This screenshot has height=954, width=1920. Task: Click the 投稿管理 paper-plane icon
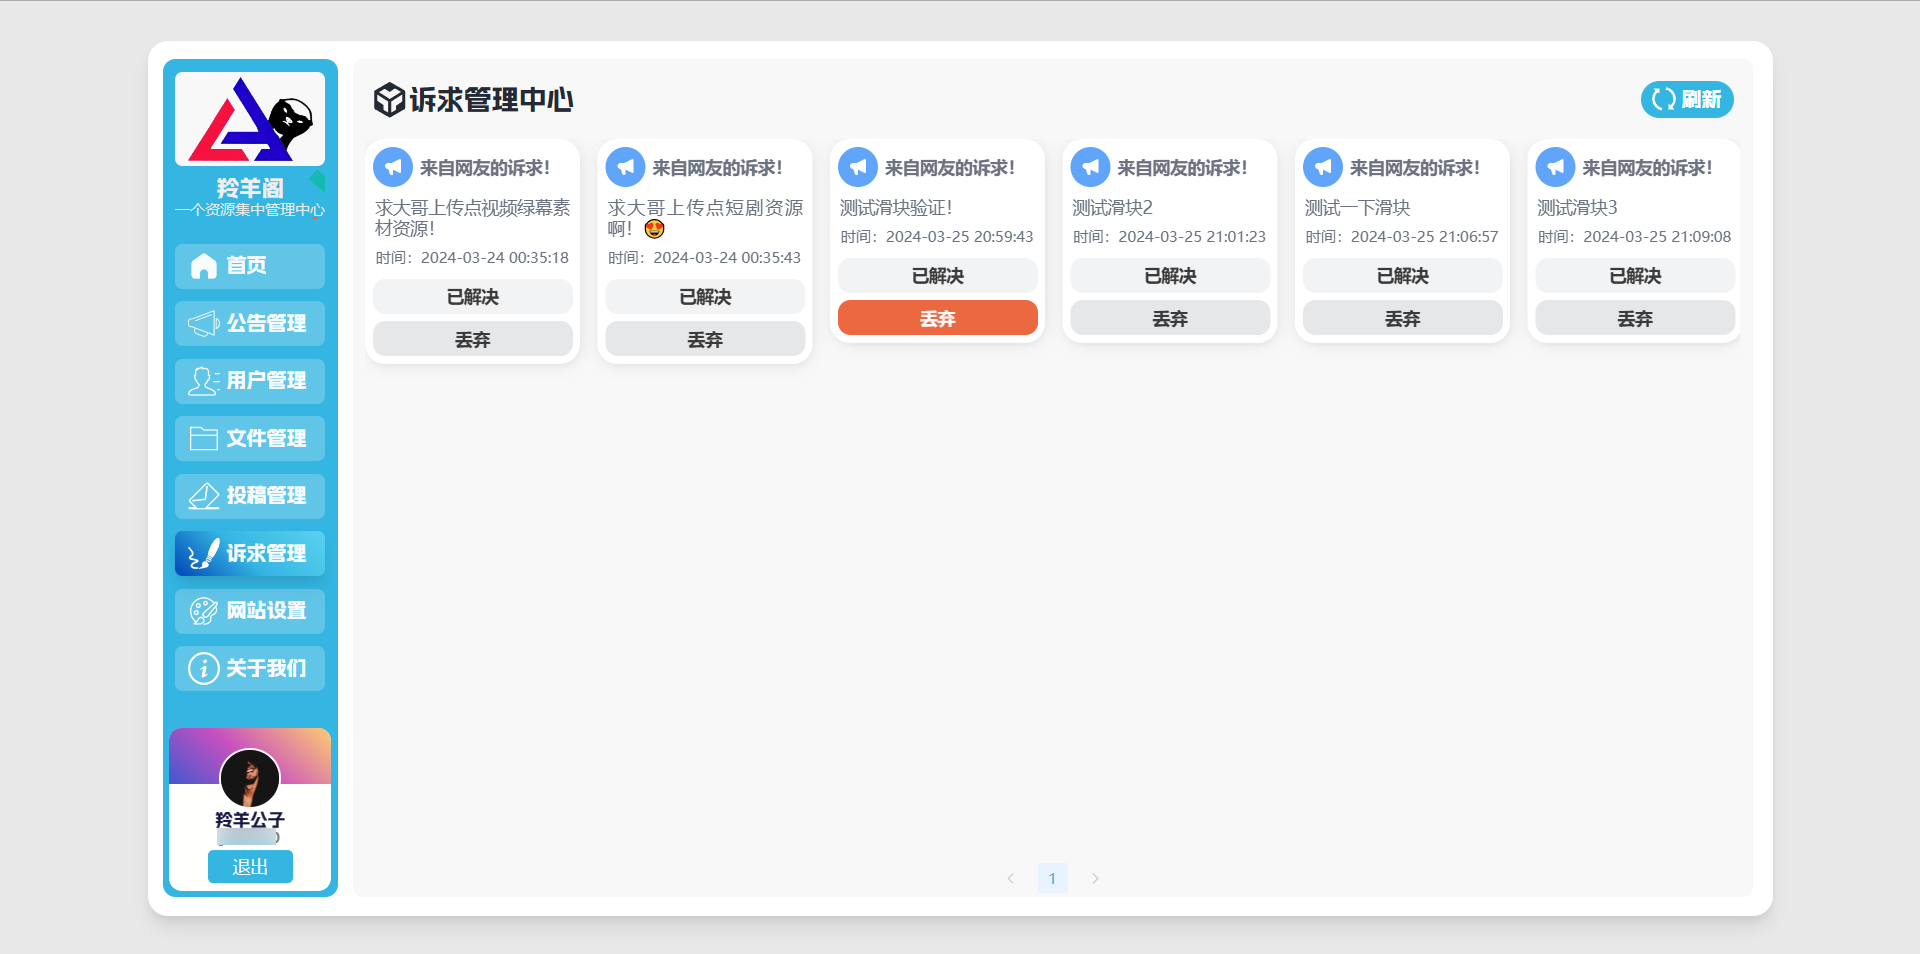click(204, 496)
